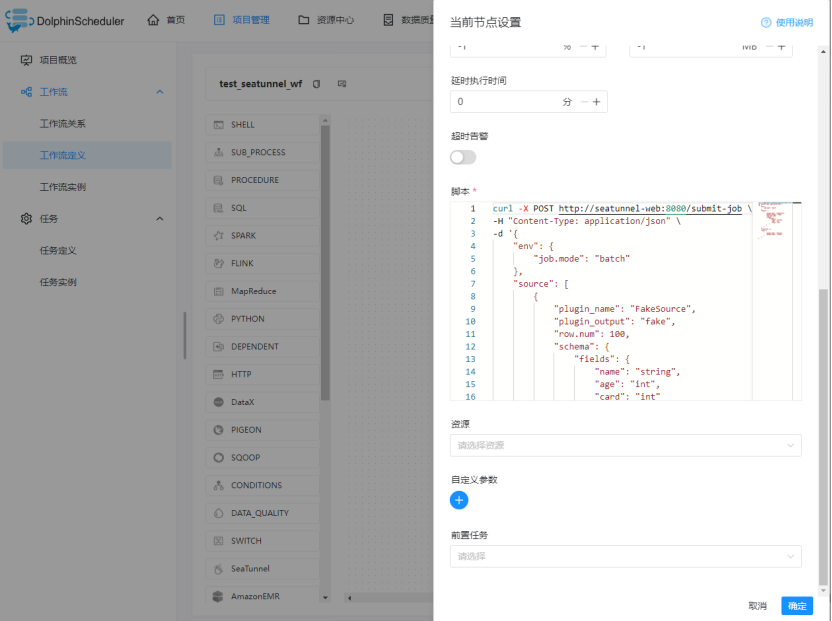Click the 任务 gear icon
This screenshot has height=621, width=832.
click(x=26, y=219)
